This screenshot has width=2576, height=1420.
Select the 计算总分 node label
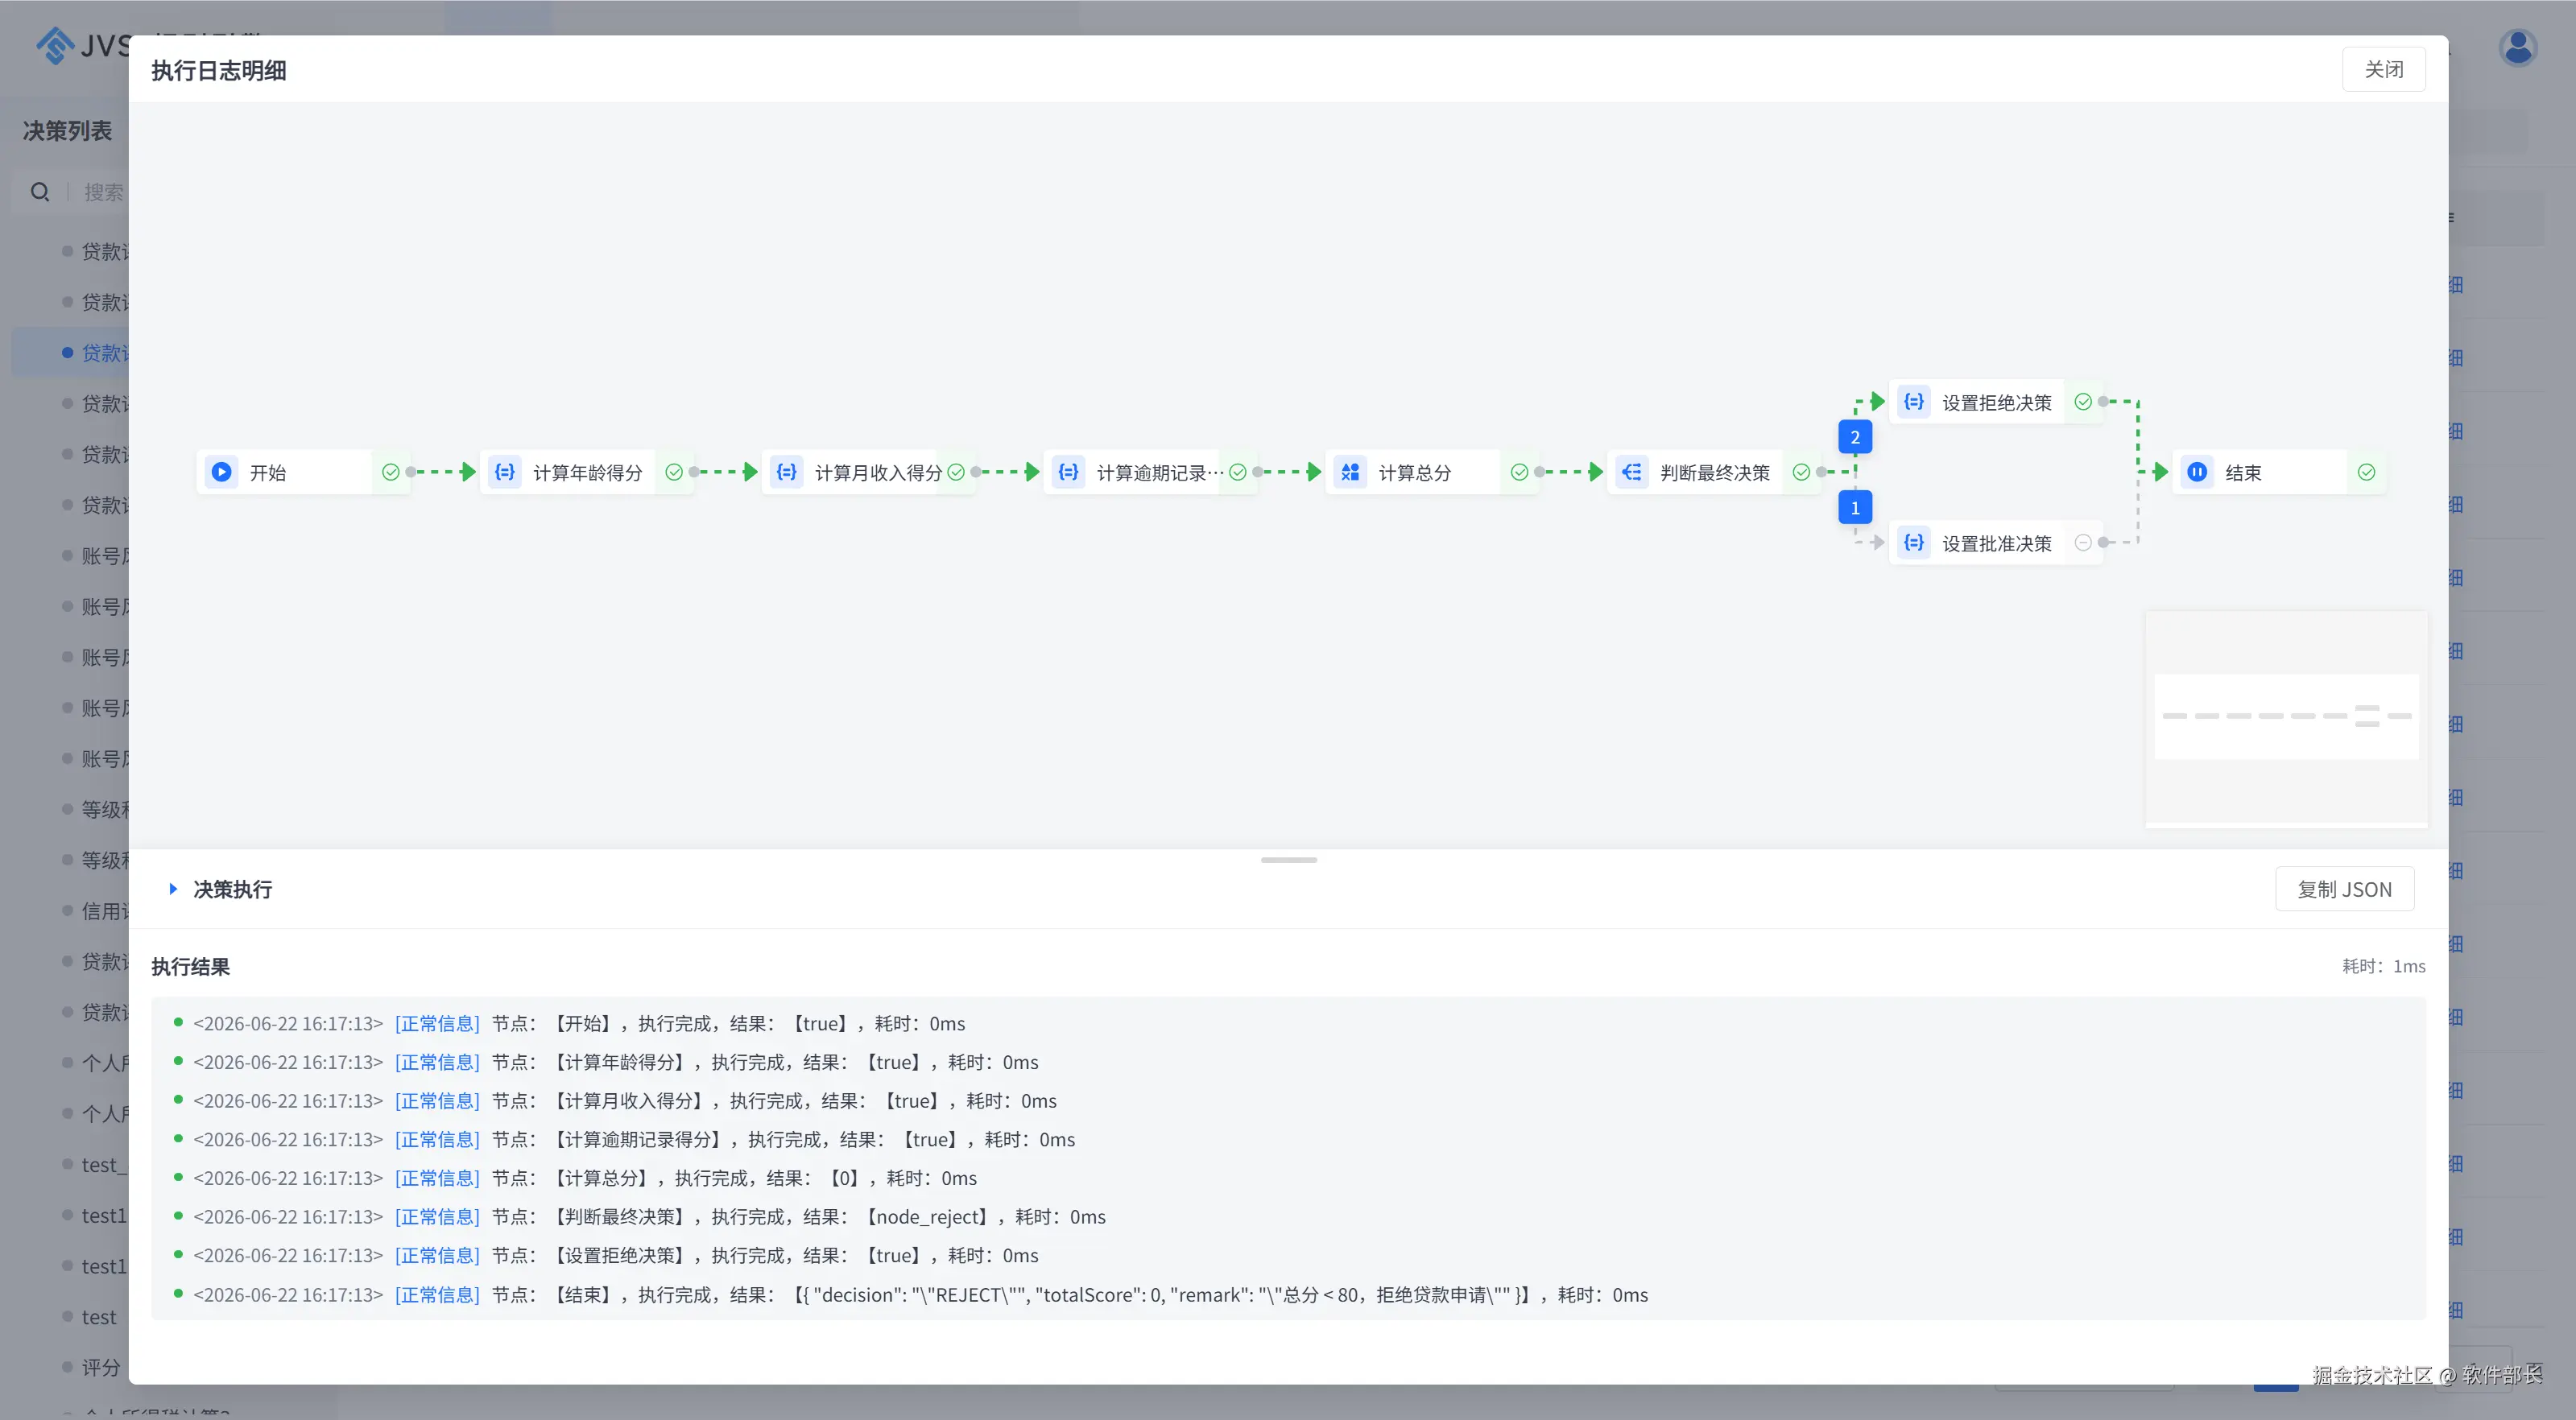tap(1415, 473)
